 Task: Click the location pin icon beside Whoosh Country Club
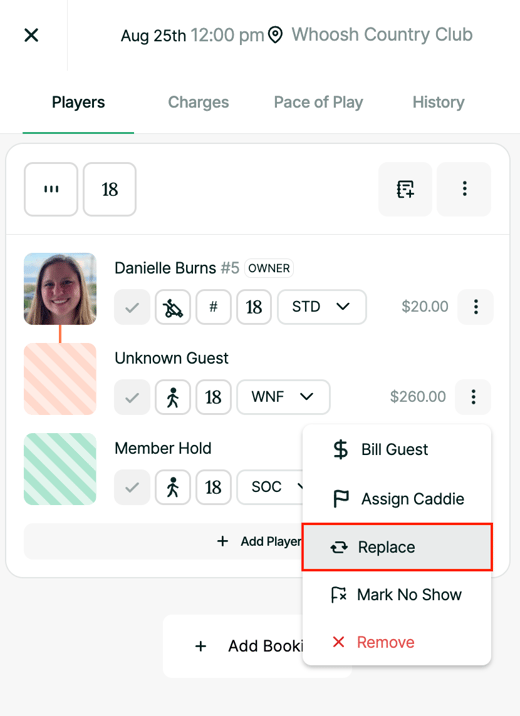[x=275, y=35]
